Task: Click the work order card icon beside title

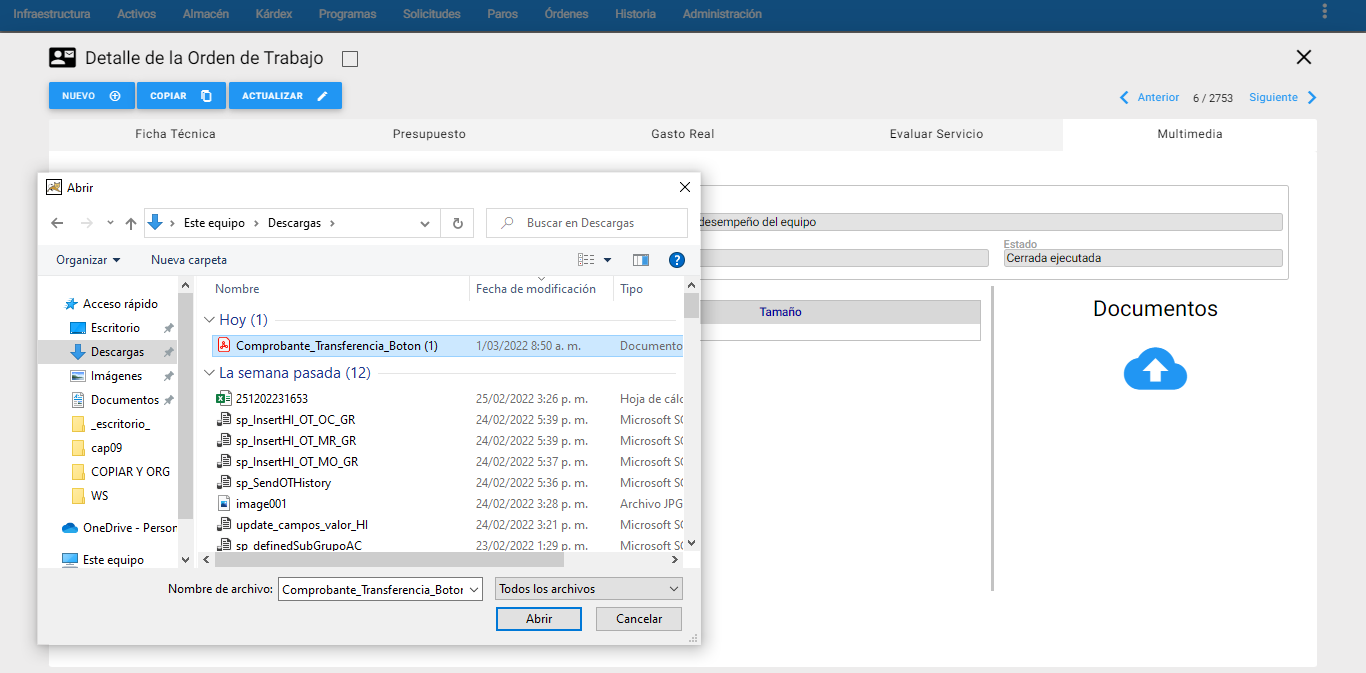Action: pos(63,58)
